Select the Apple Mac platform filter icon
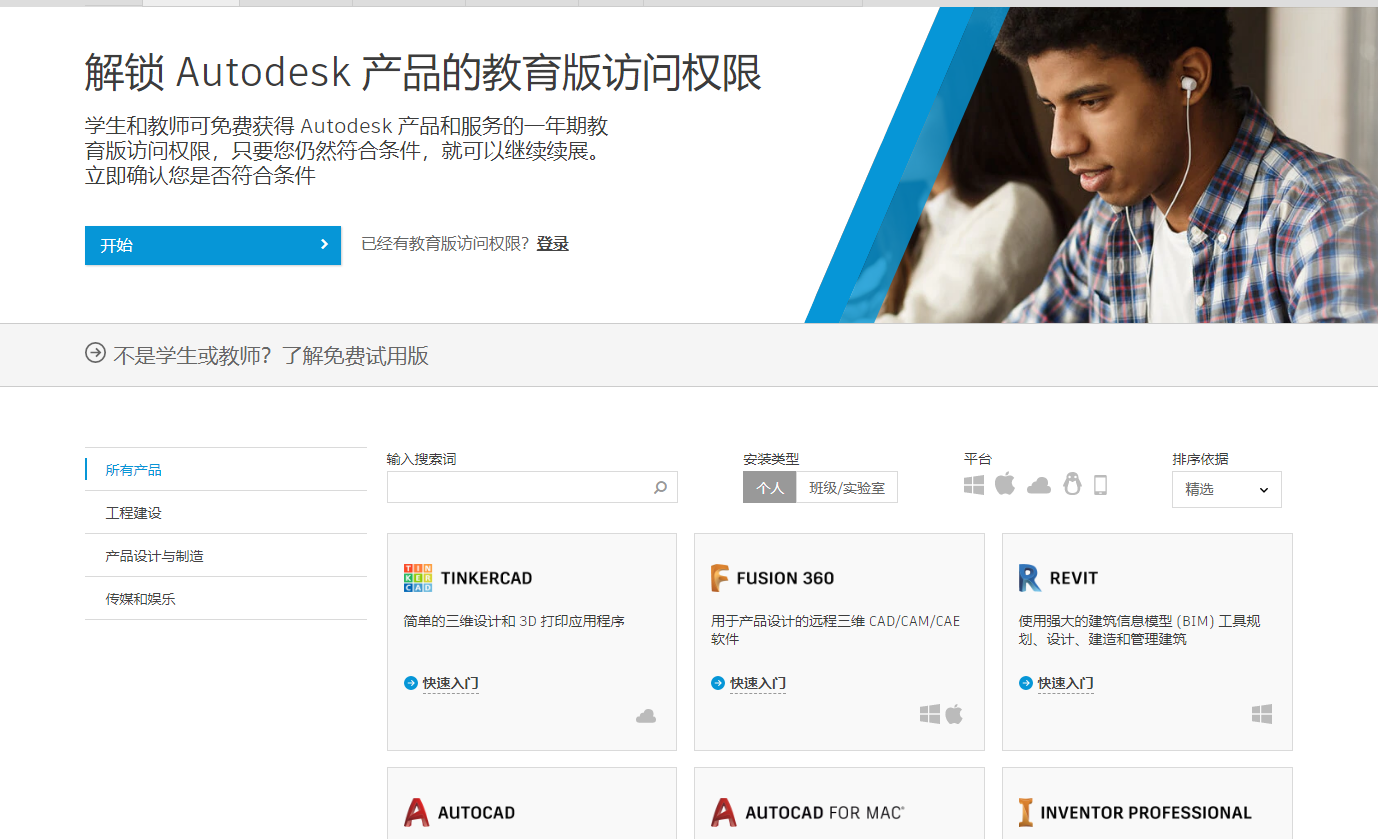 pyautogui.click(x=1005, y=485)
